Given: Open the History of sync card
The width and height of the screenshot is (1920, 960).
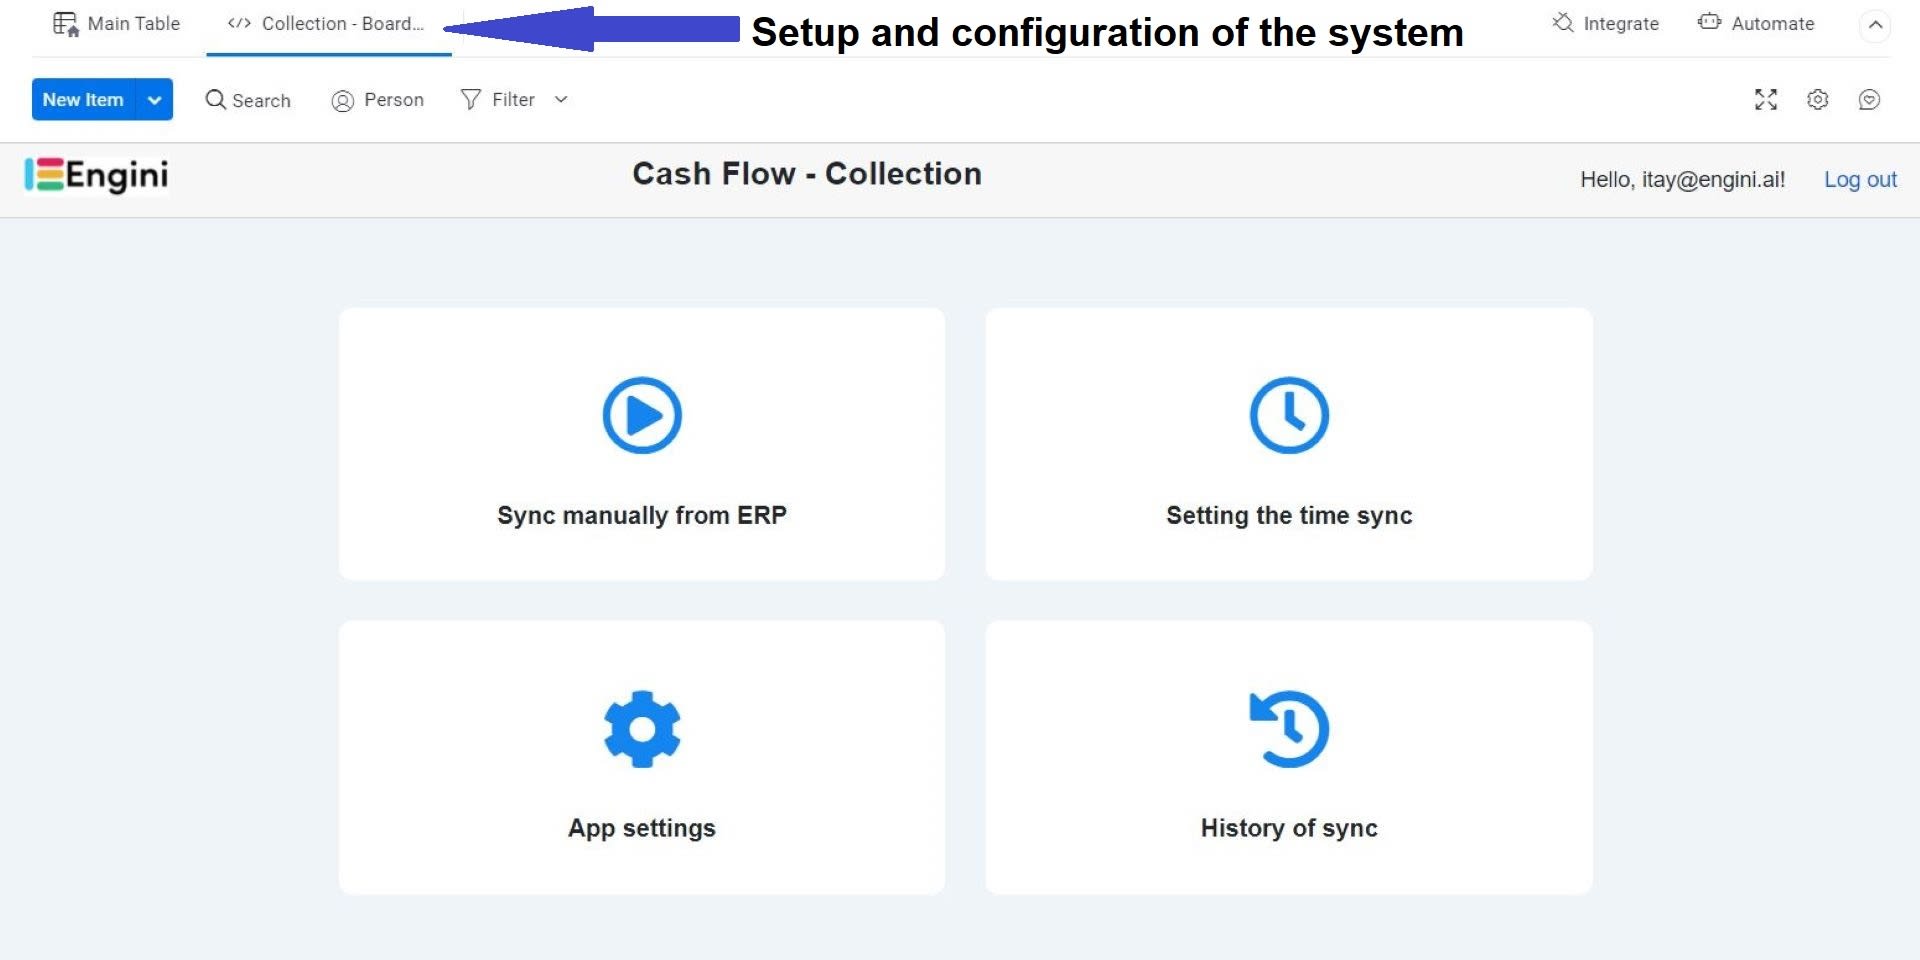Looking at the screenshot, I should coord(1289,757).
